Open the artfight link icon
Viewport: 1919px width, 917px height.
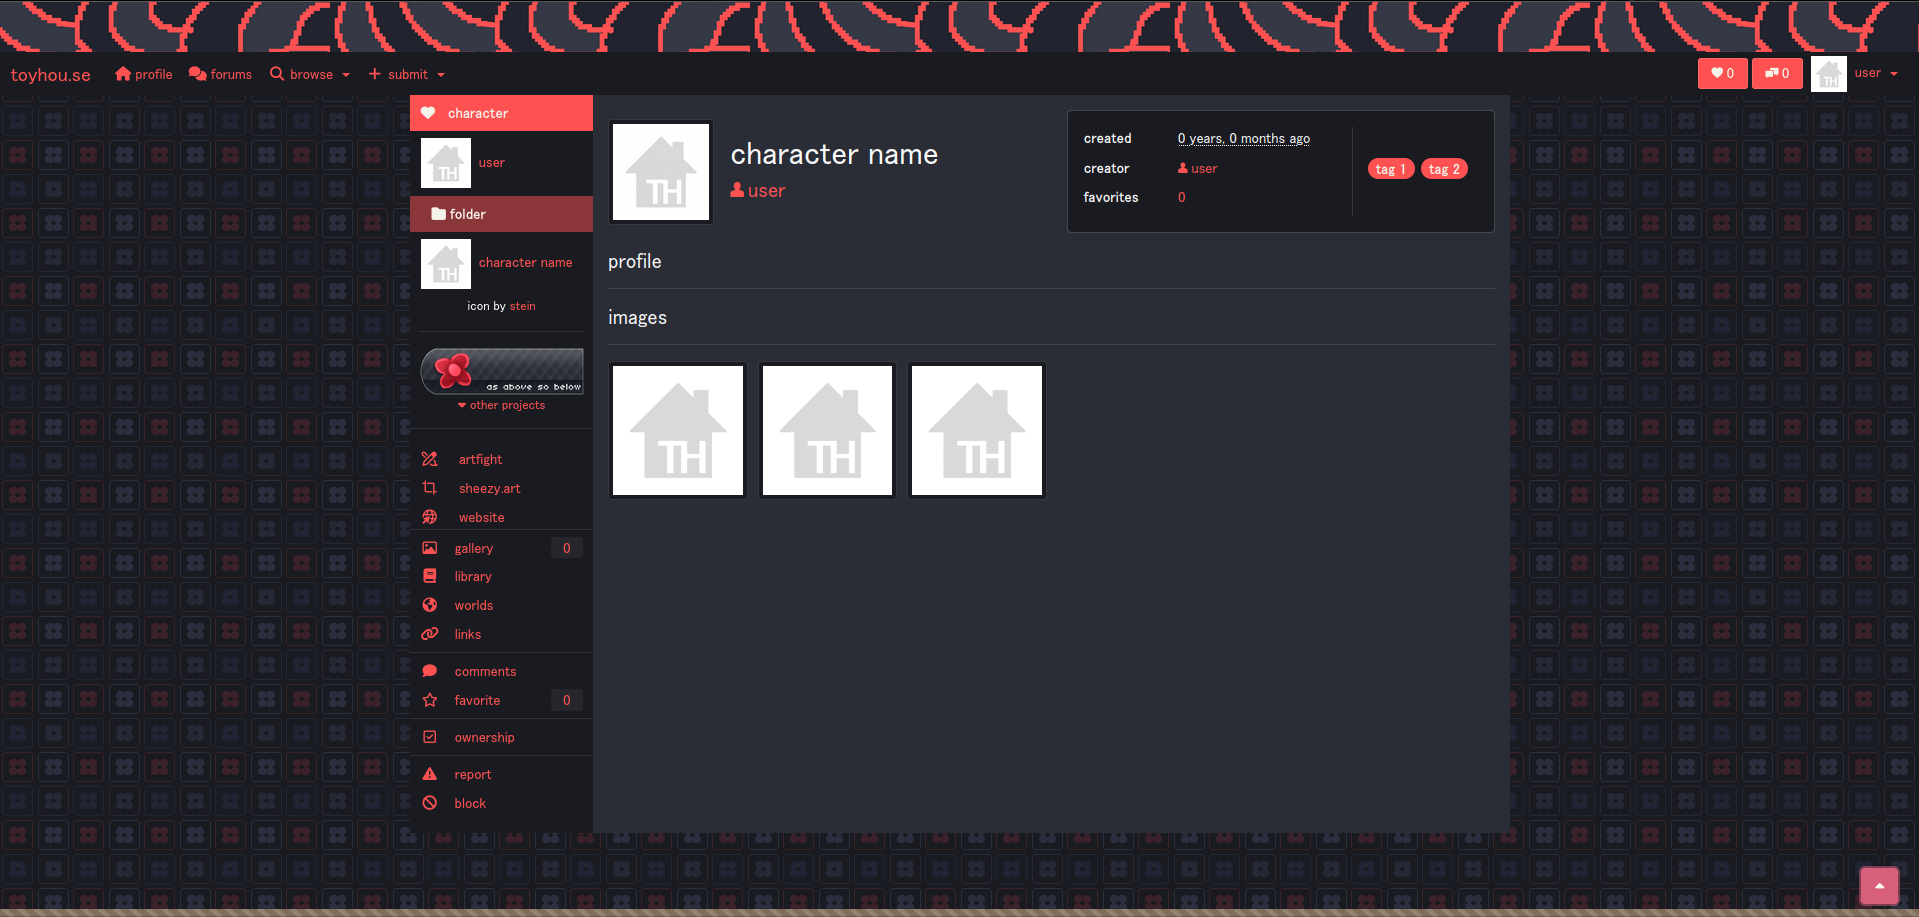click(x=430, y=458)
